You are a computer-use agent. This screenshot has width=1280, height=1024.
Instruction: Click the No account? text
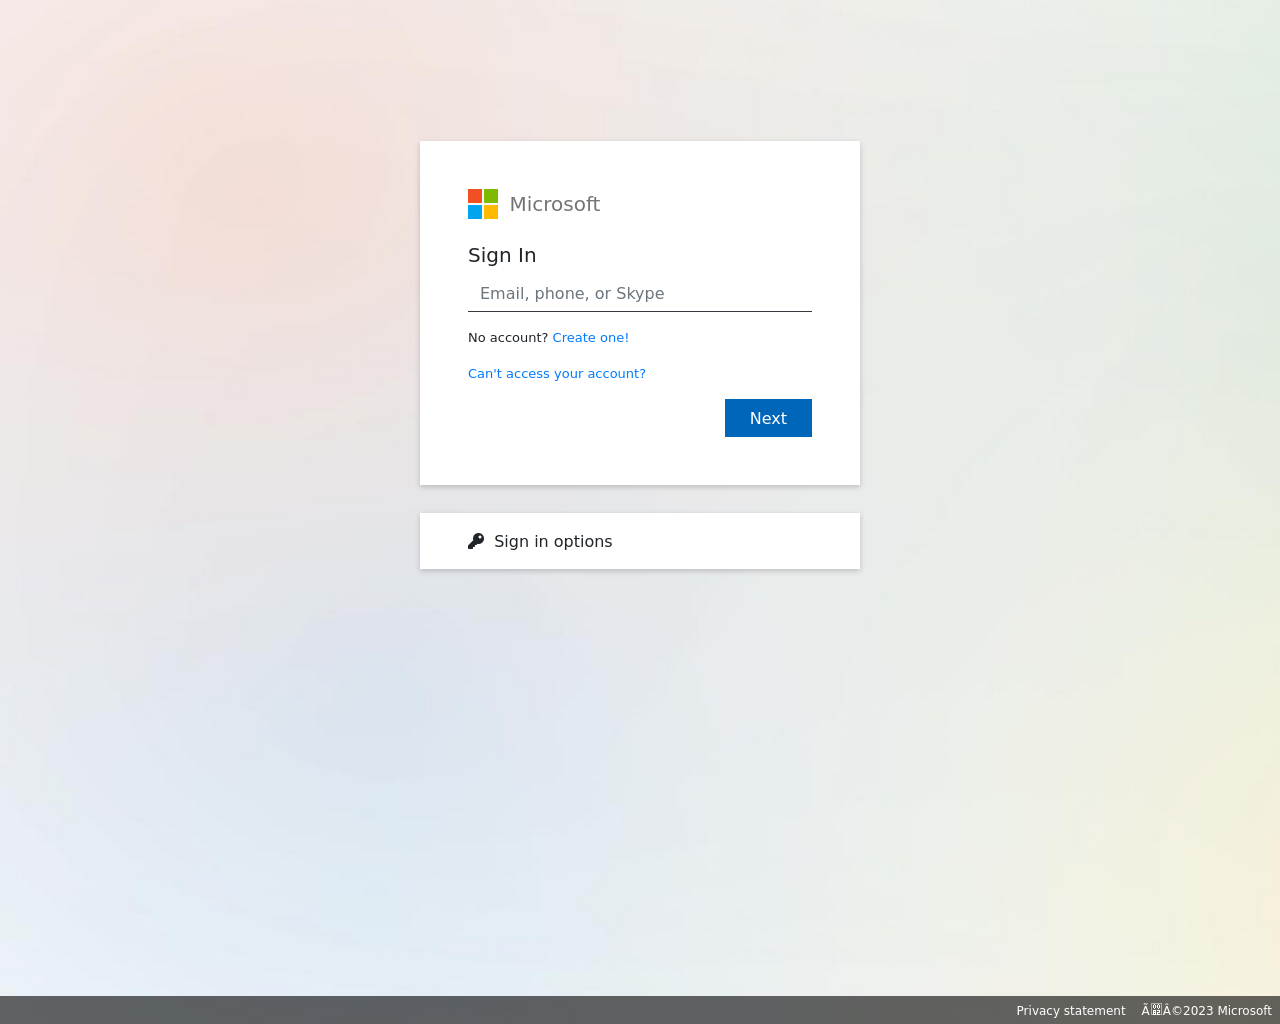tap(508, 338)
